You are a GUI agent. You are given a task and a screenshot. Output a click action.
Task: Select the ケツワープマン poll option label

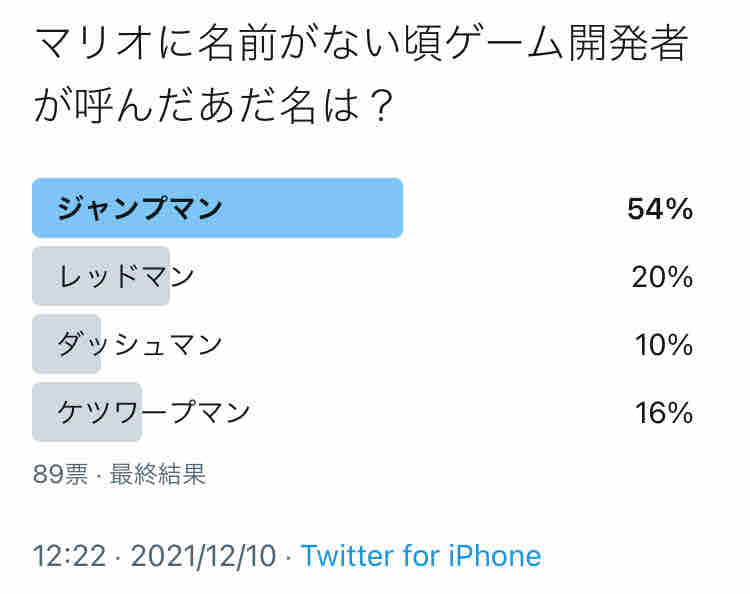pos(153,412)
